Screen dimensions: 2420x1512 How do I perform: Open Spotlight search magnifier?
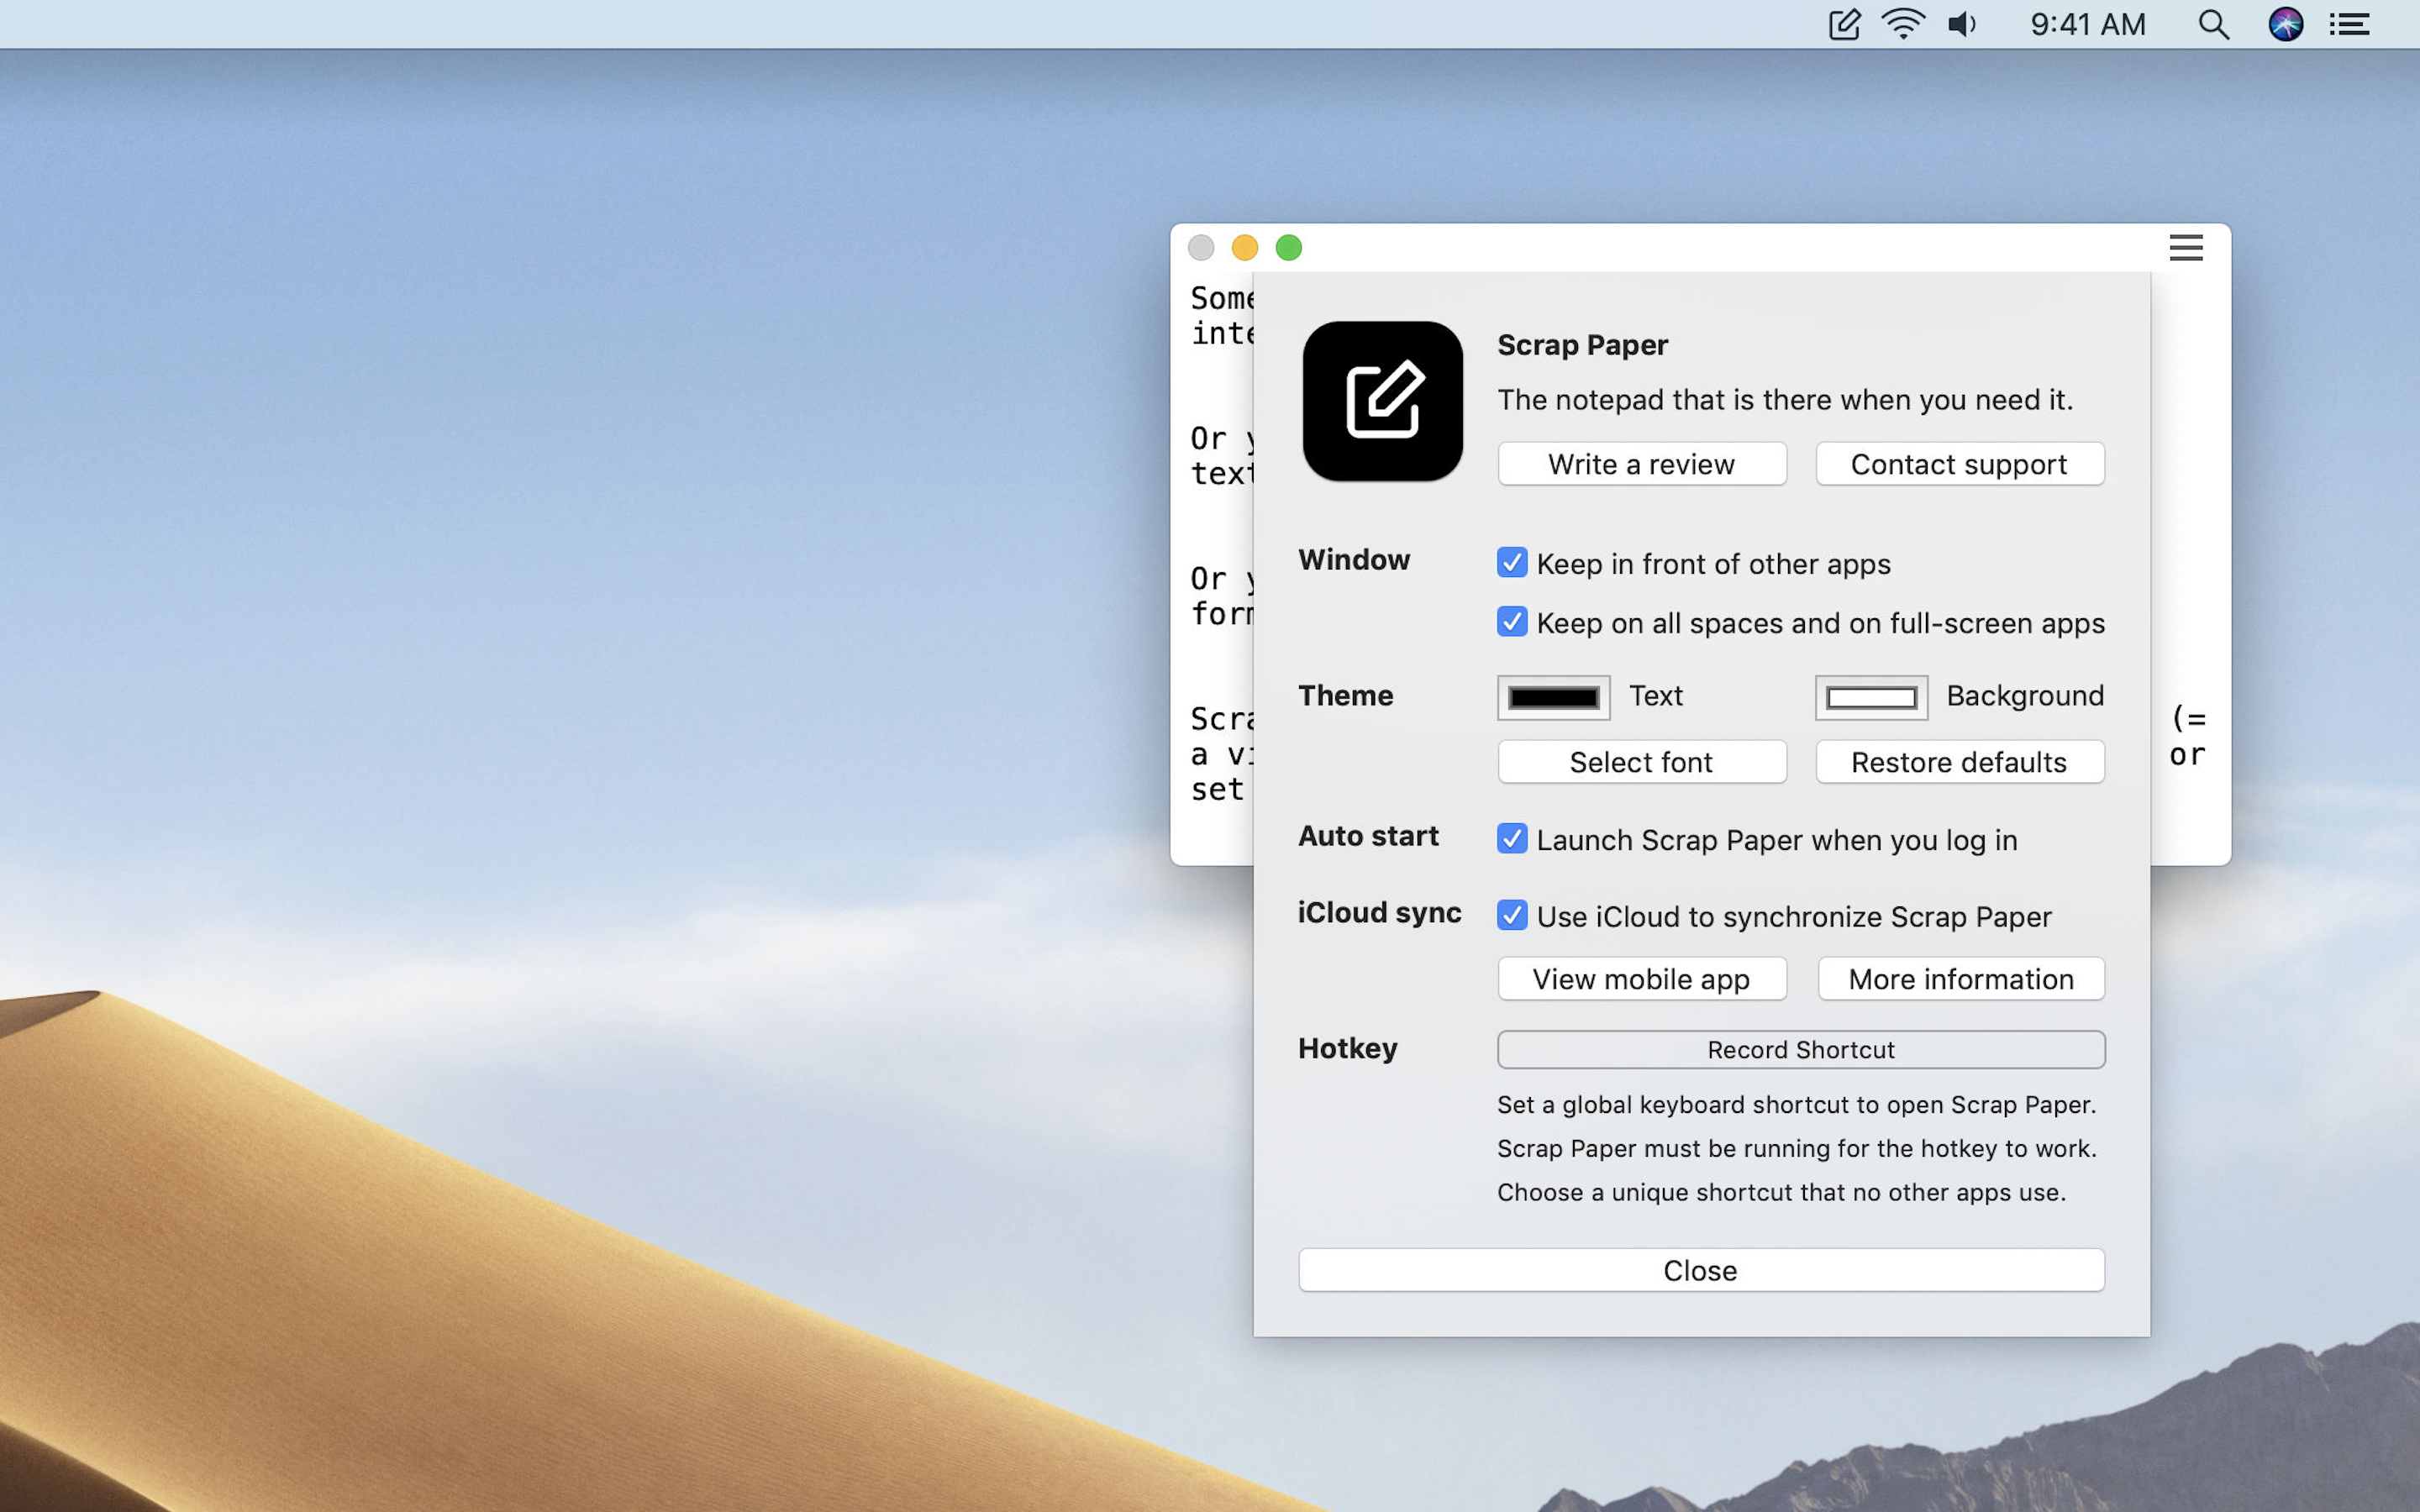click(x=2214, y=24)
